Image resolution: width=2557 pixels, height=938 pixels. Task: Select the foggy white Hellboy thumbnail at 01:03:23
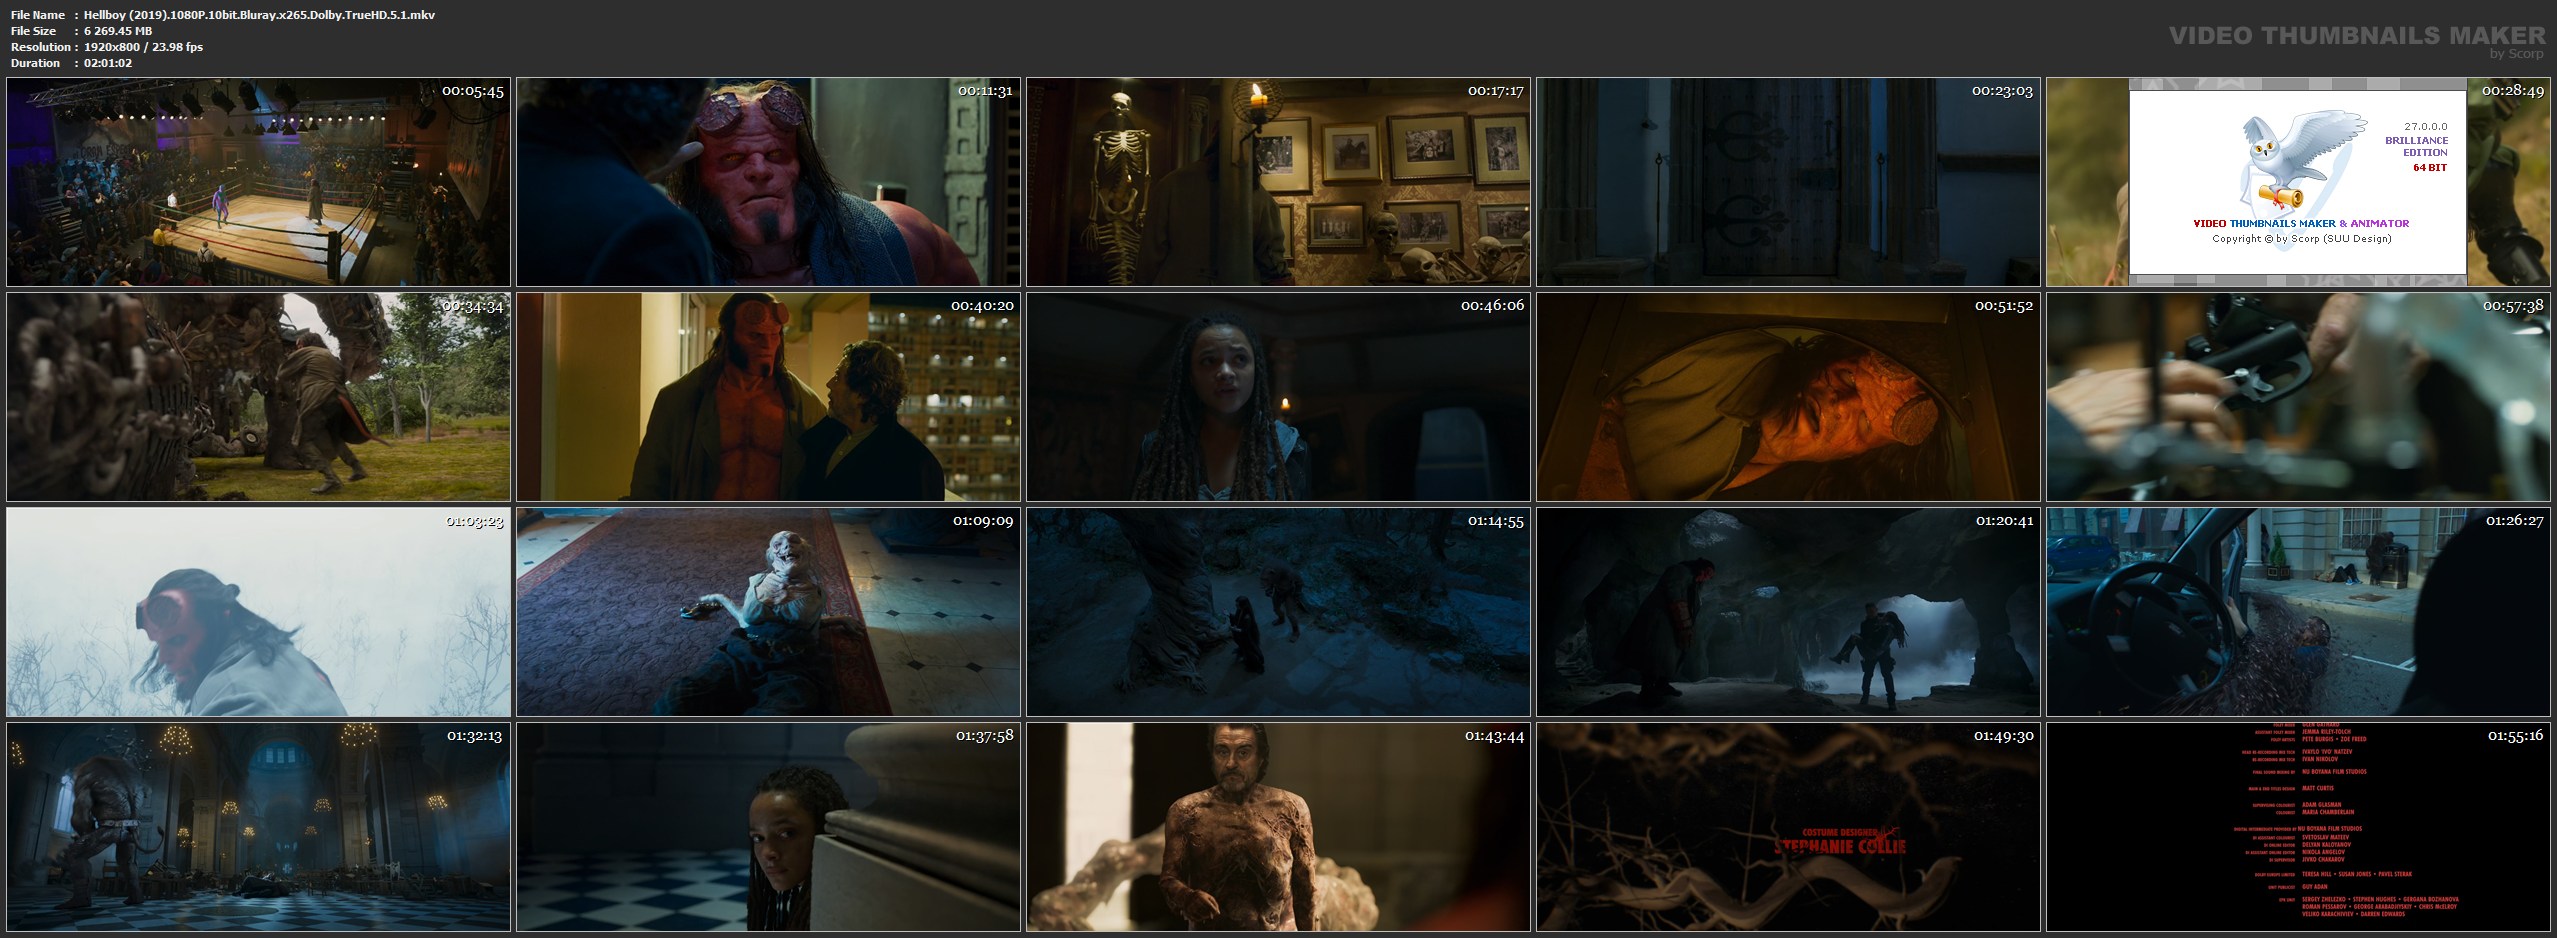click(258, 612)
